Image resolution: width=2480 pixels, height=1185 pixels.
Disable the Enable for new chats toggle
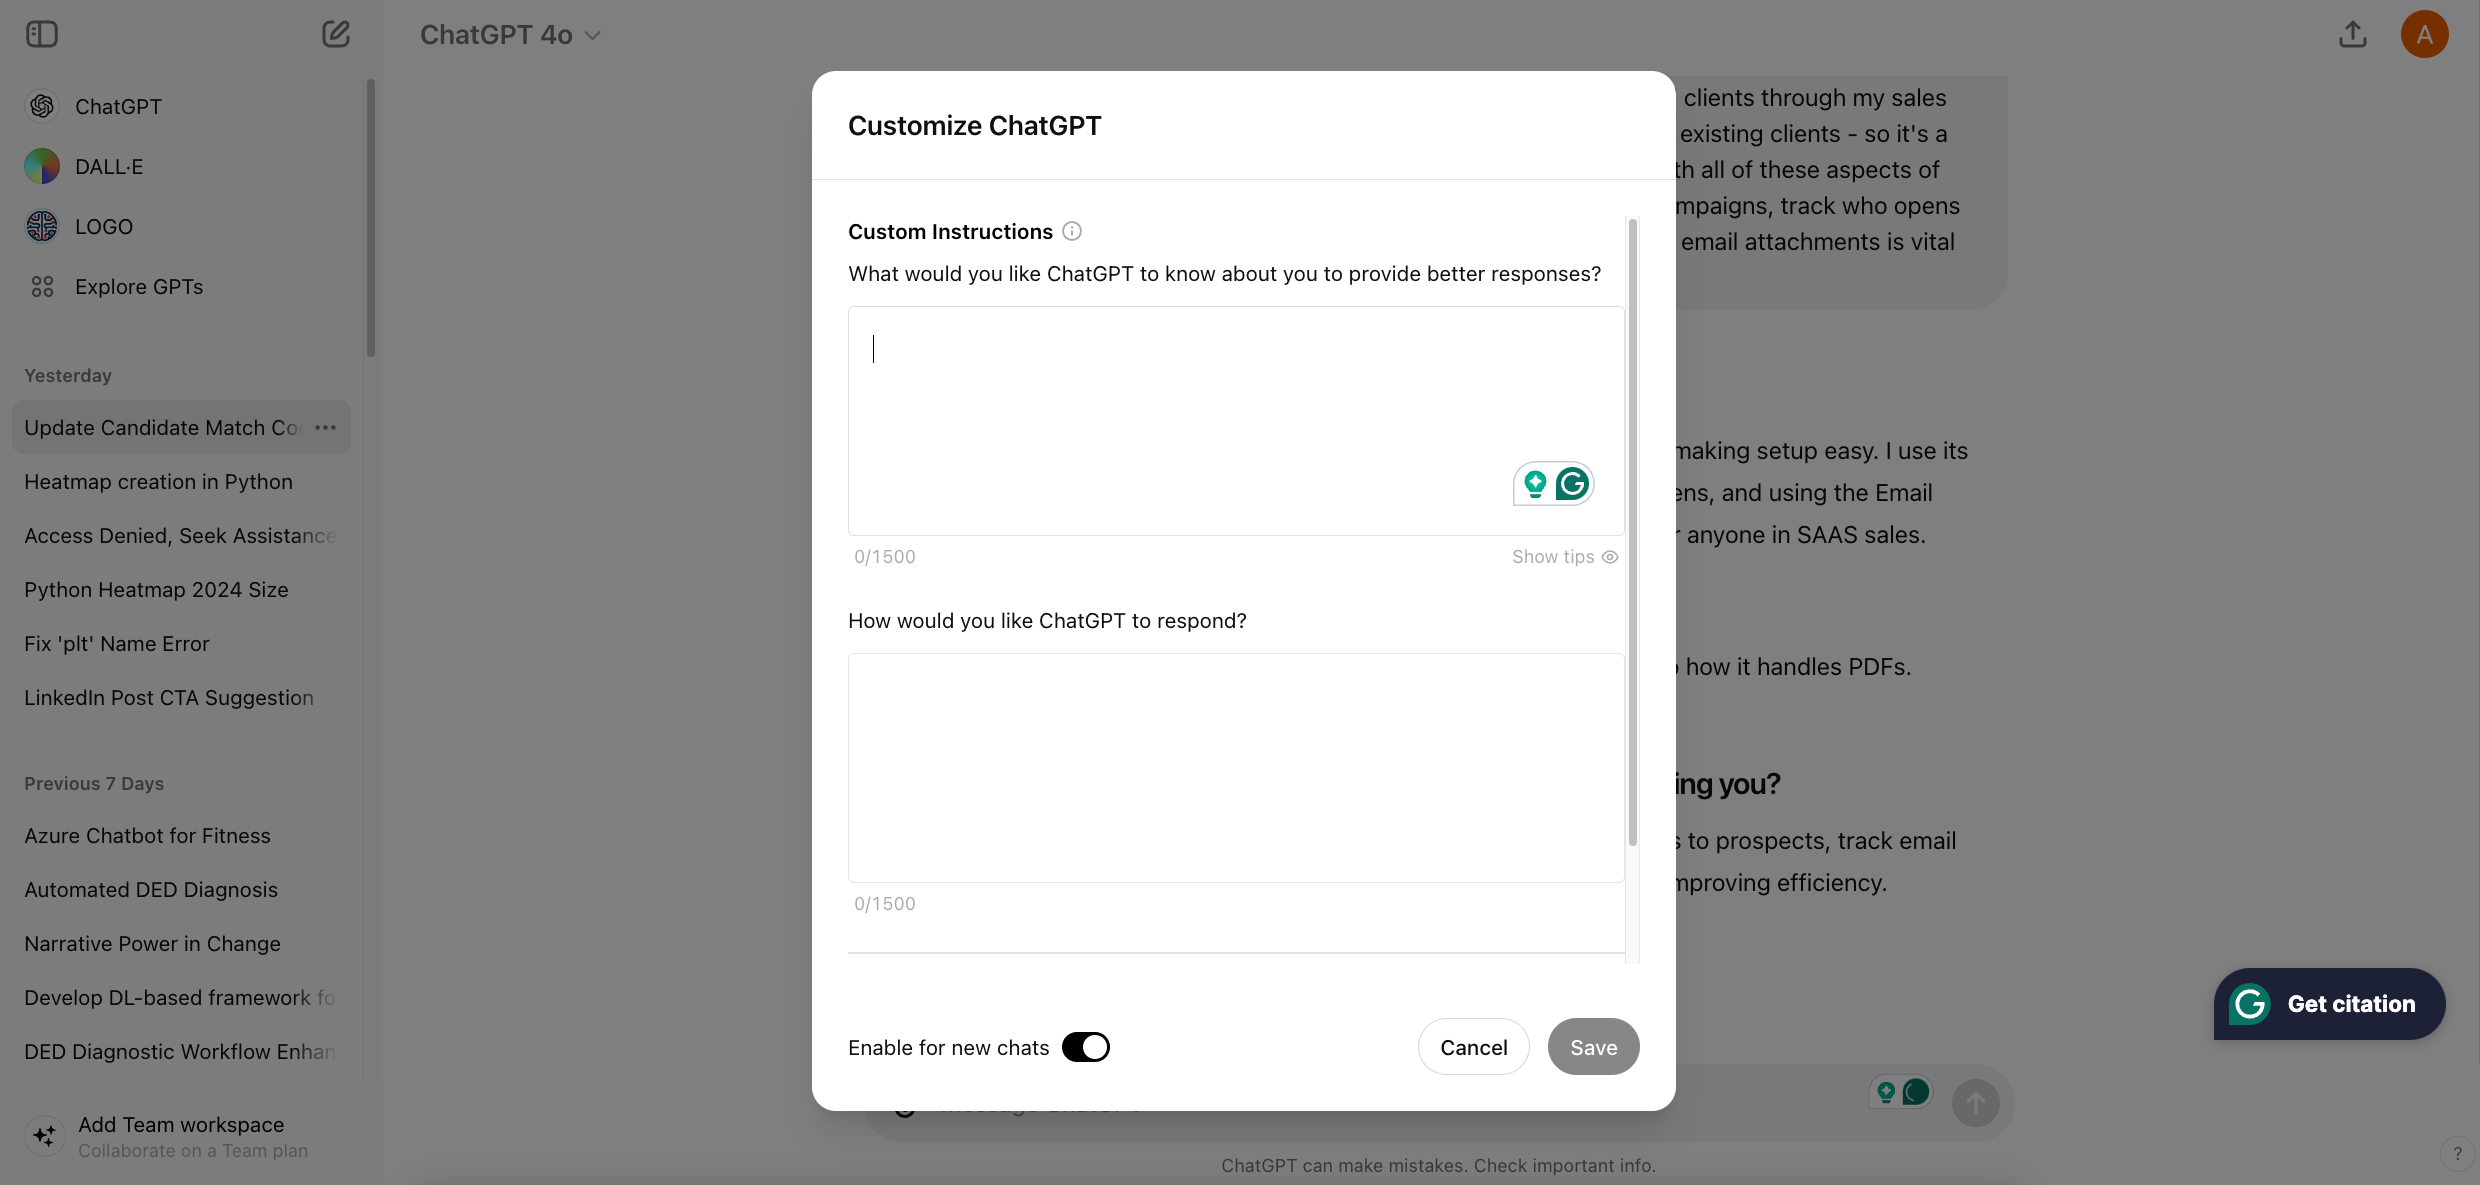(x=1085, y=1047)
